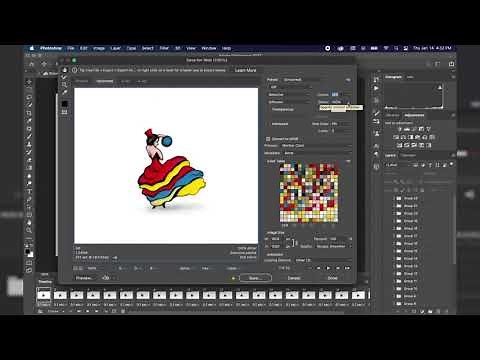Select the main Photoshop Zoom tool
The width and height of the screenshot is (480, 360).
click(x=29, y=230)
